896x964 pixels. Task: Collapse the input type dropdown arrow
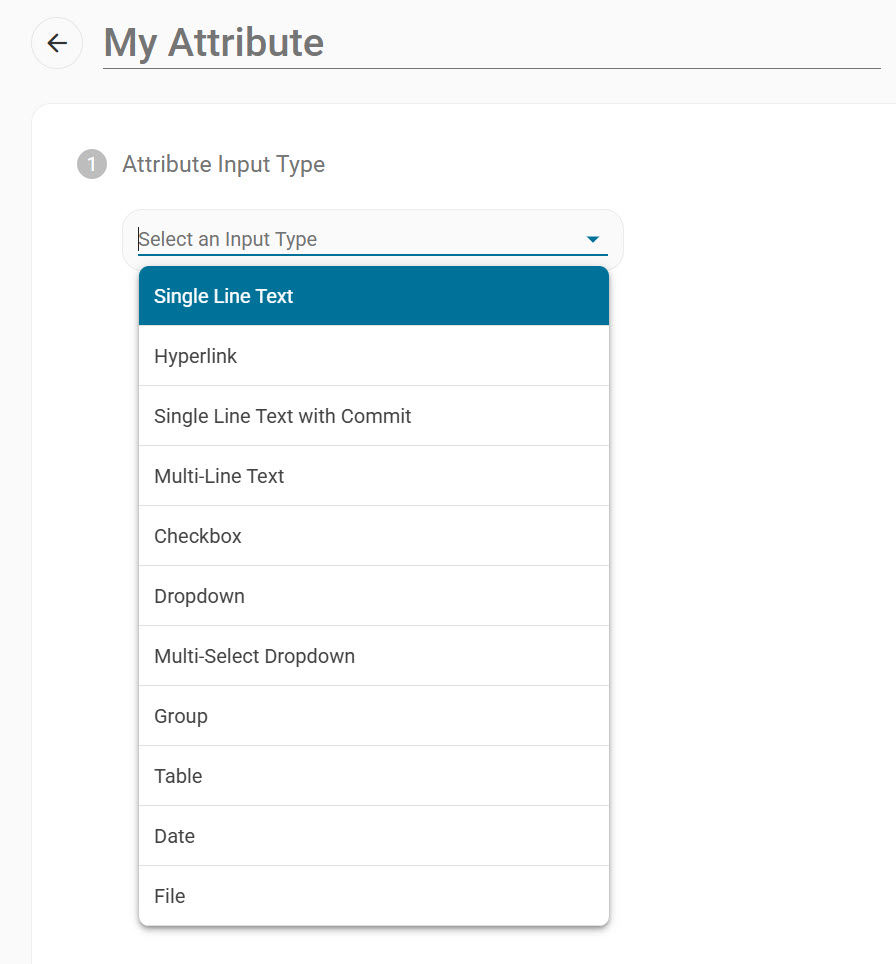(593, 239)
